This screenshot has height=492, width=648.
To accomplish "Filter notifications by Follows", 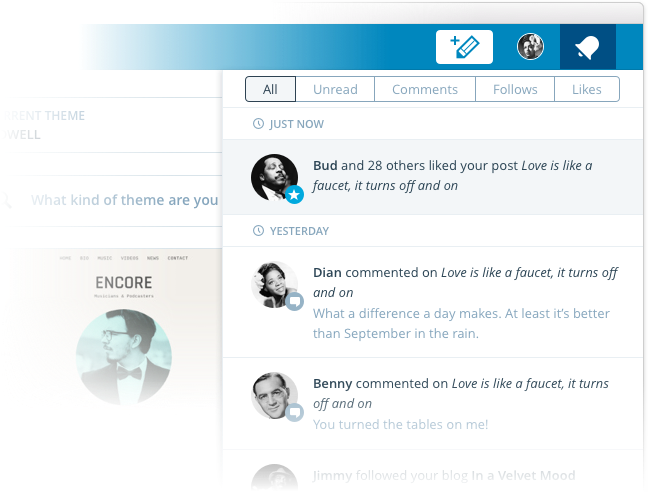I will point(515,89).
